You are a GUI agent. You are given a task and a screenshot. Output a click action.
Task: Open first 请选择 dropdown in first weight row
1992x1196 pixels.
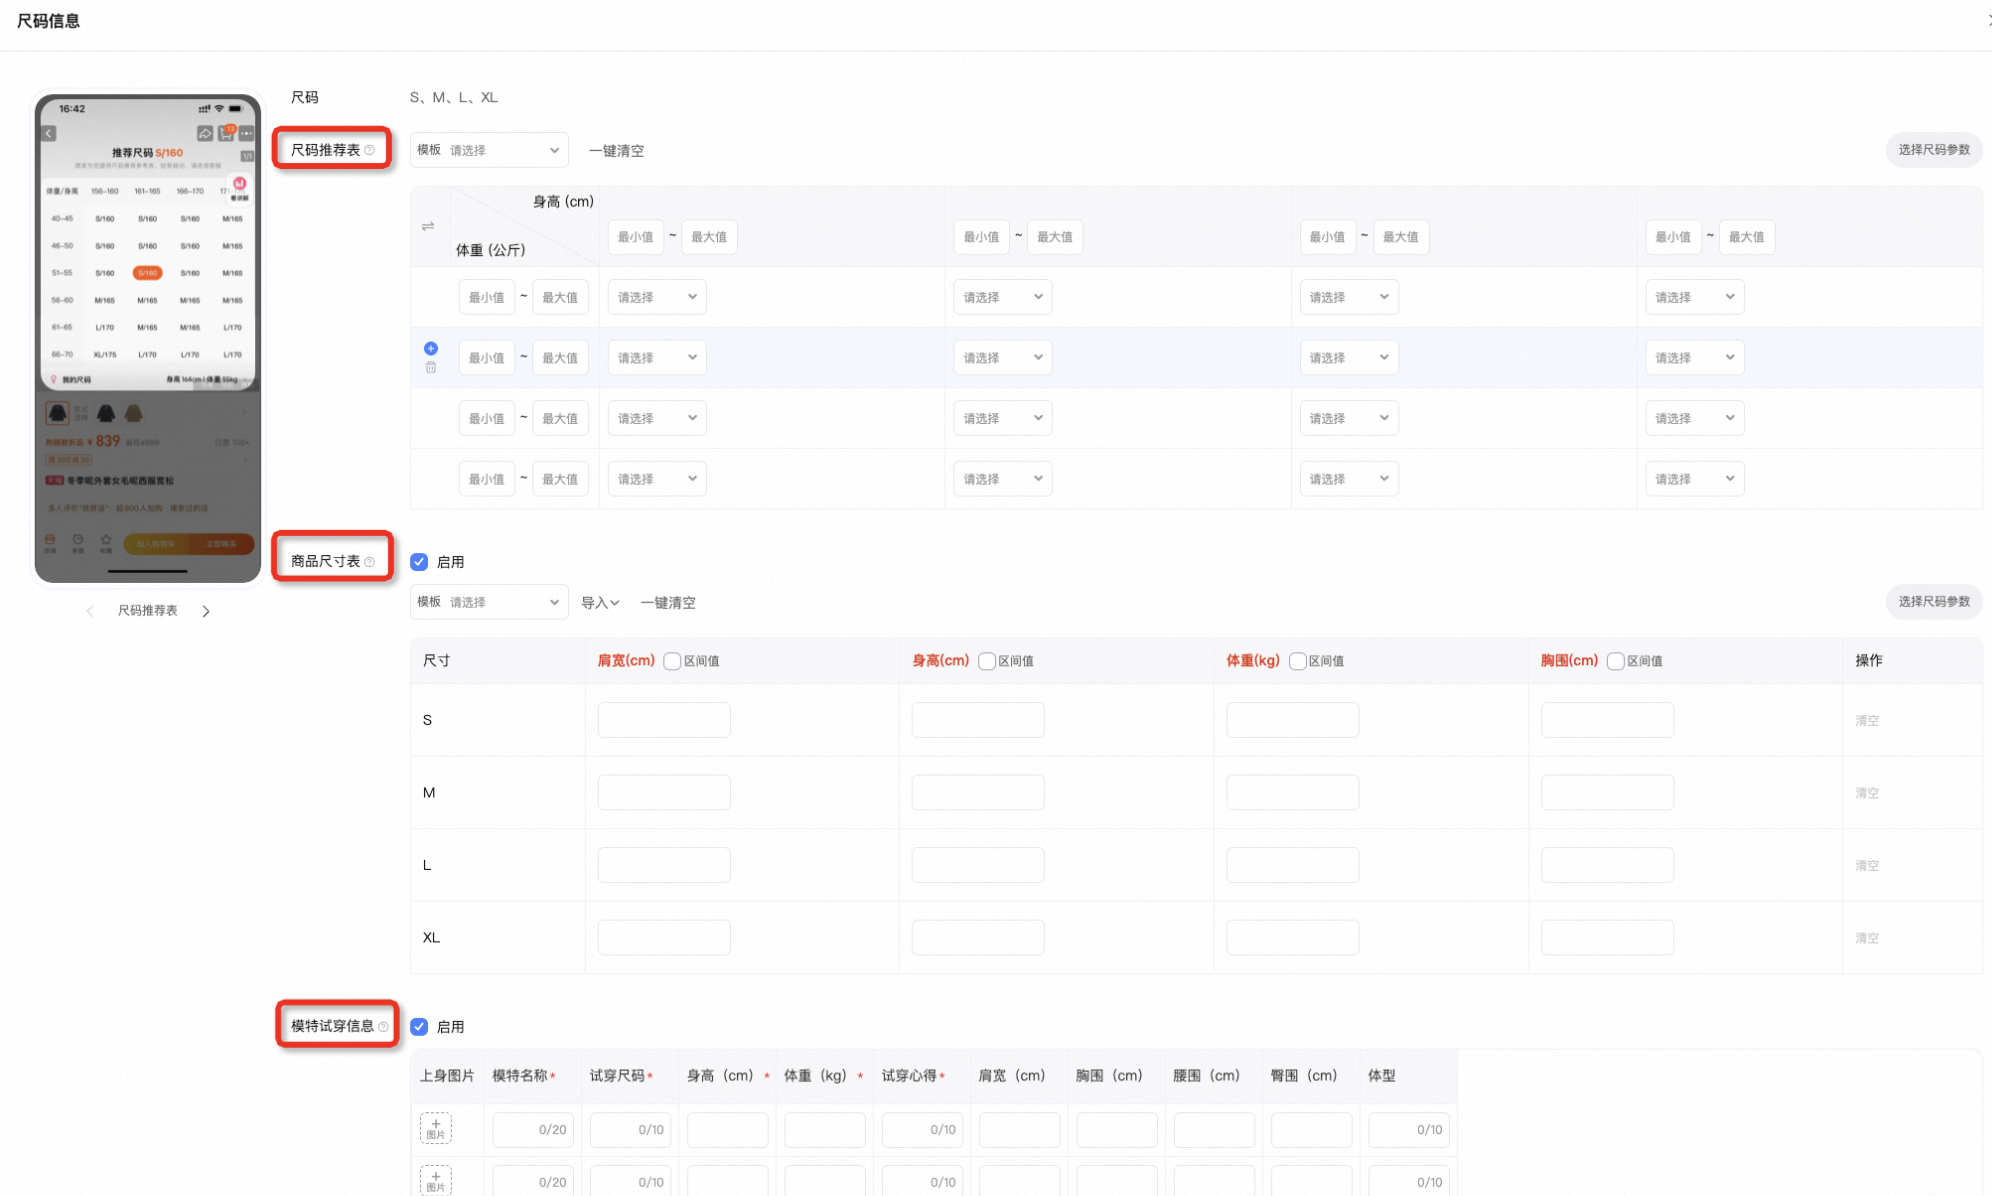click(x=657, y=297)
